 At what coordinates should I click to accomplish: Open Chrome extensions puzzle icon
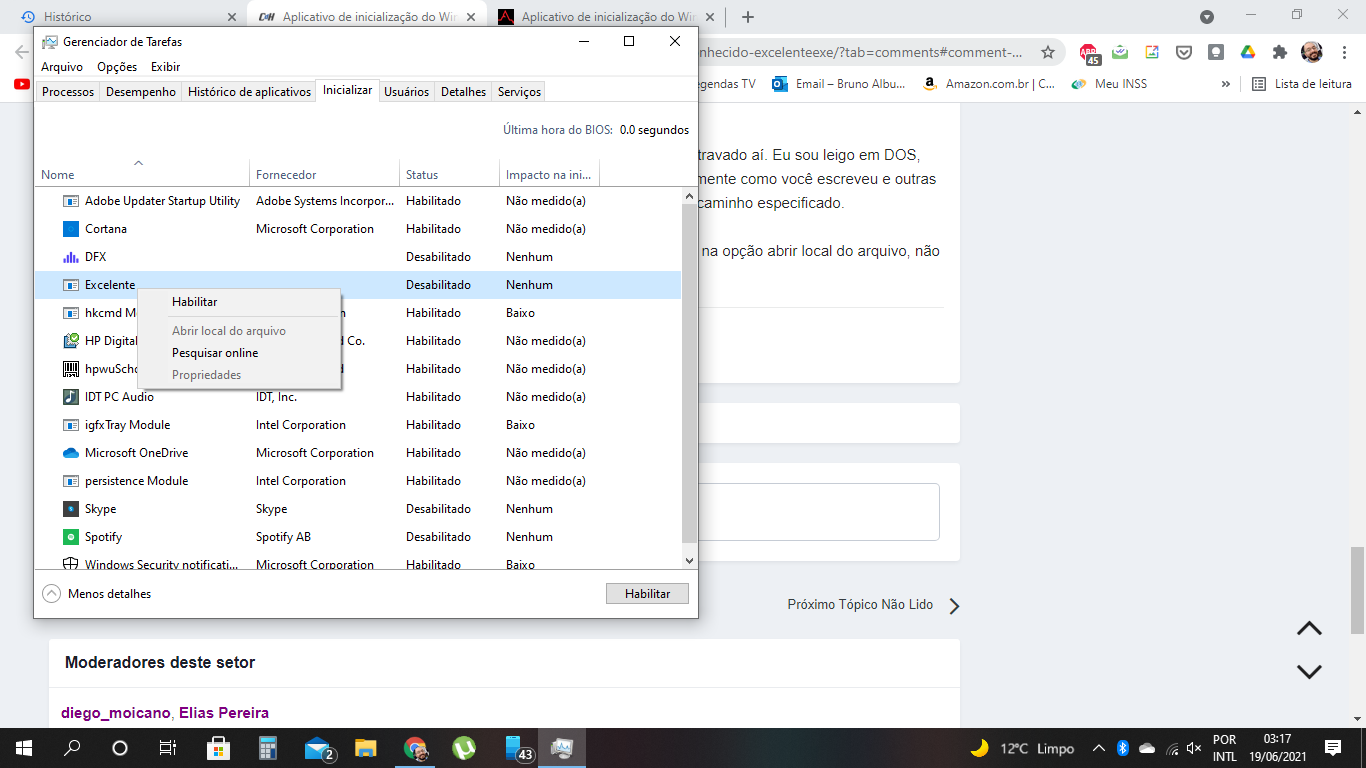coord(1280,52)
